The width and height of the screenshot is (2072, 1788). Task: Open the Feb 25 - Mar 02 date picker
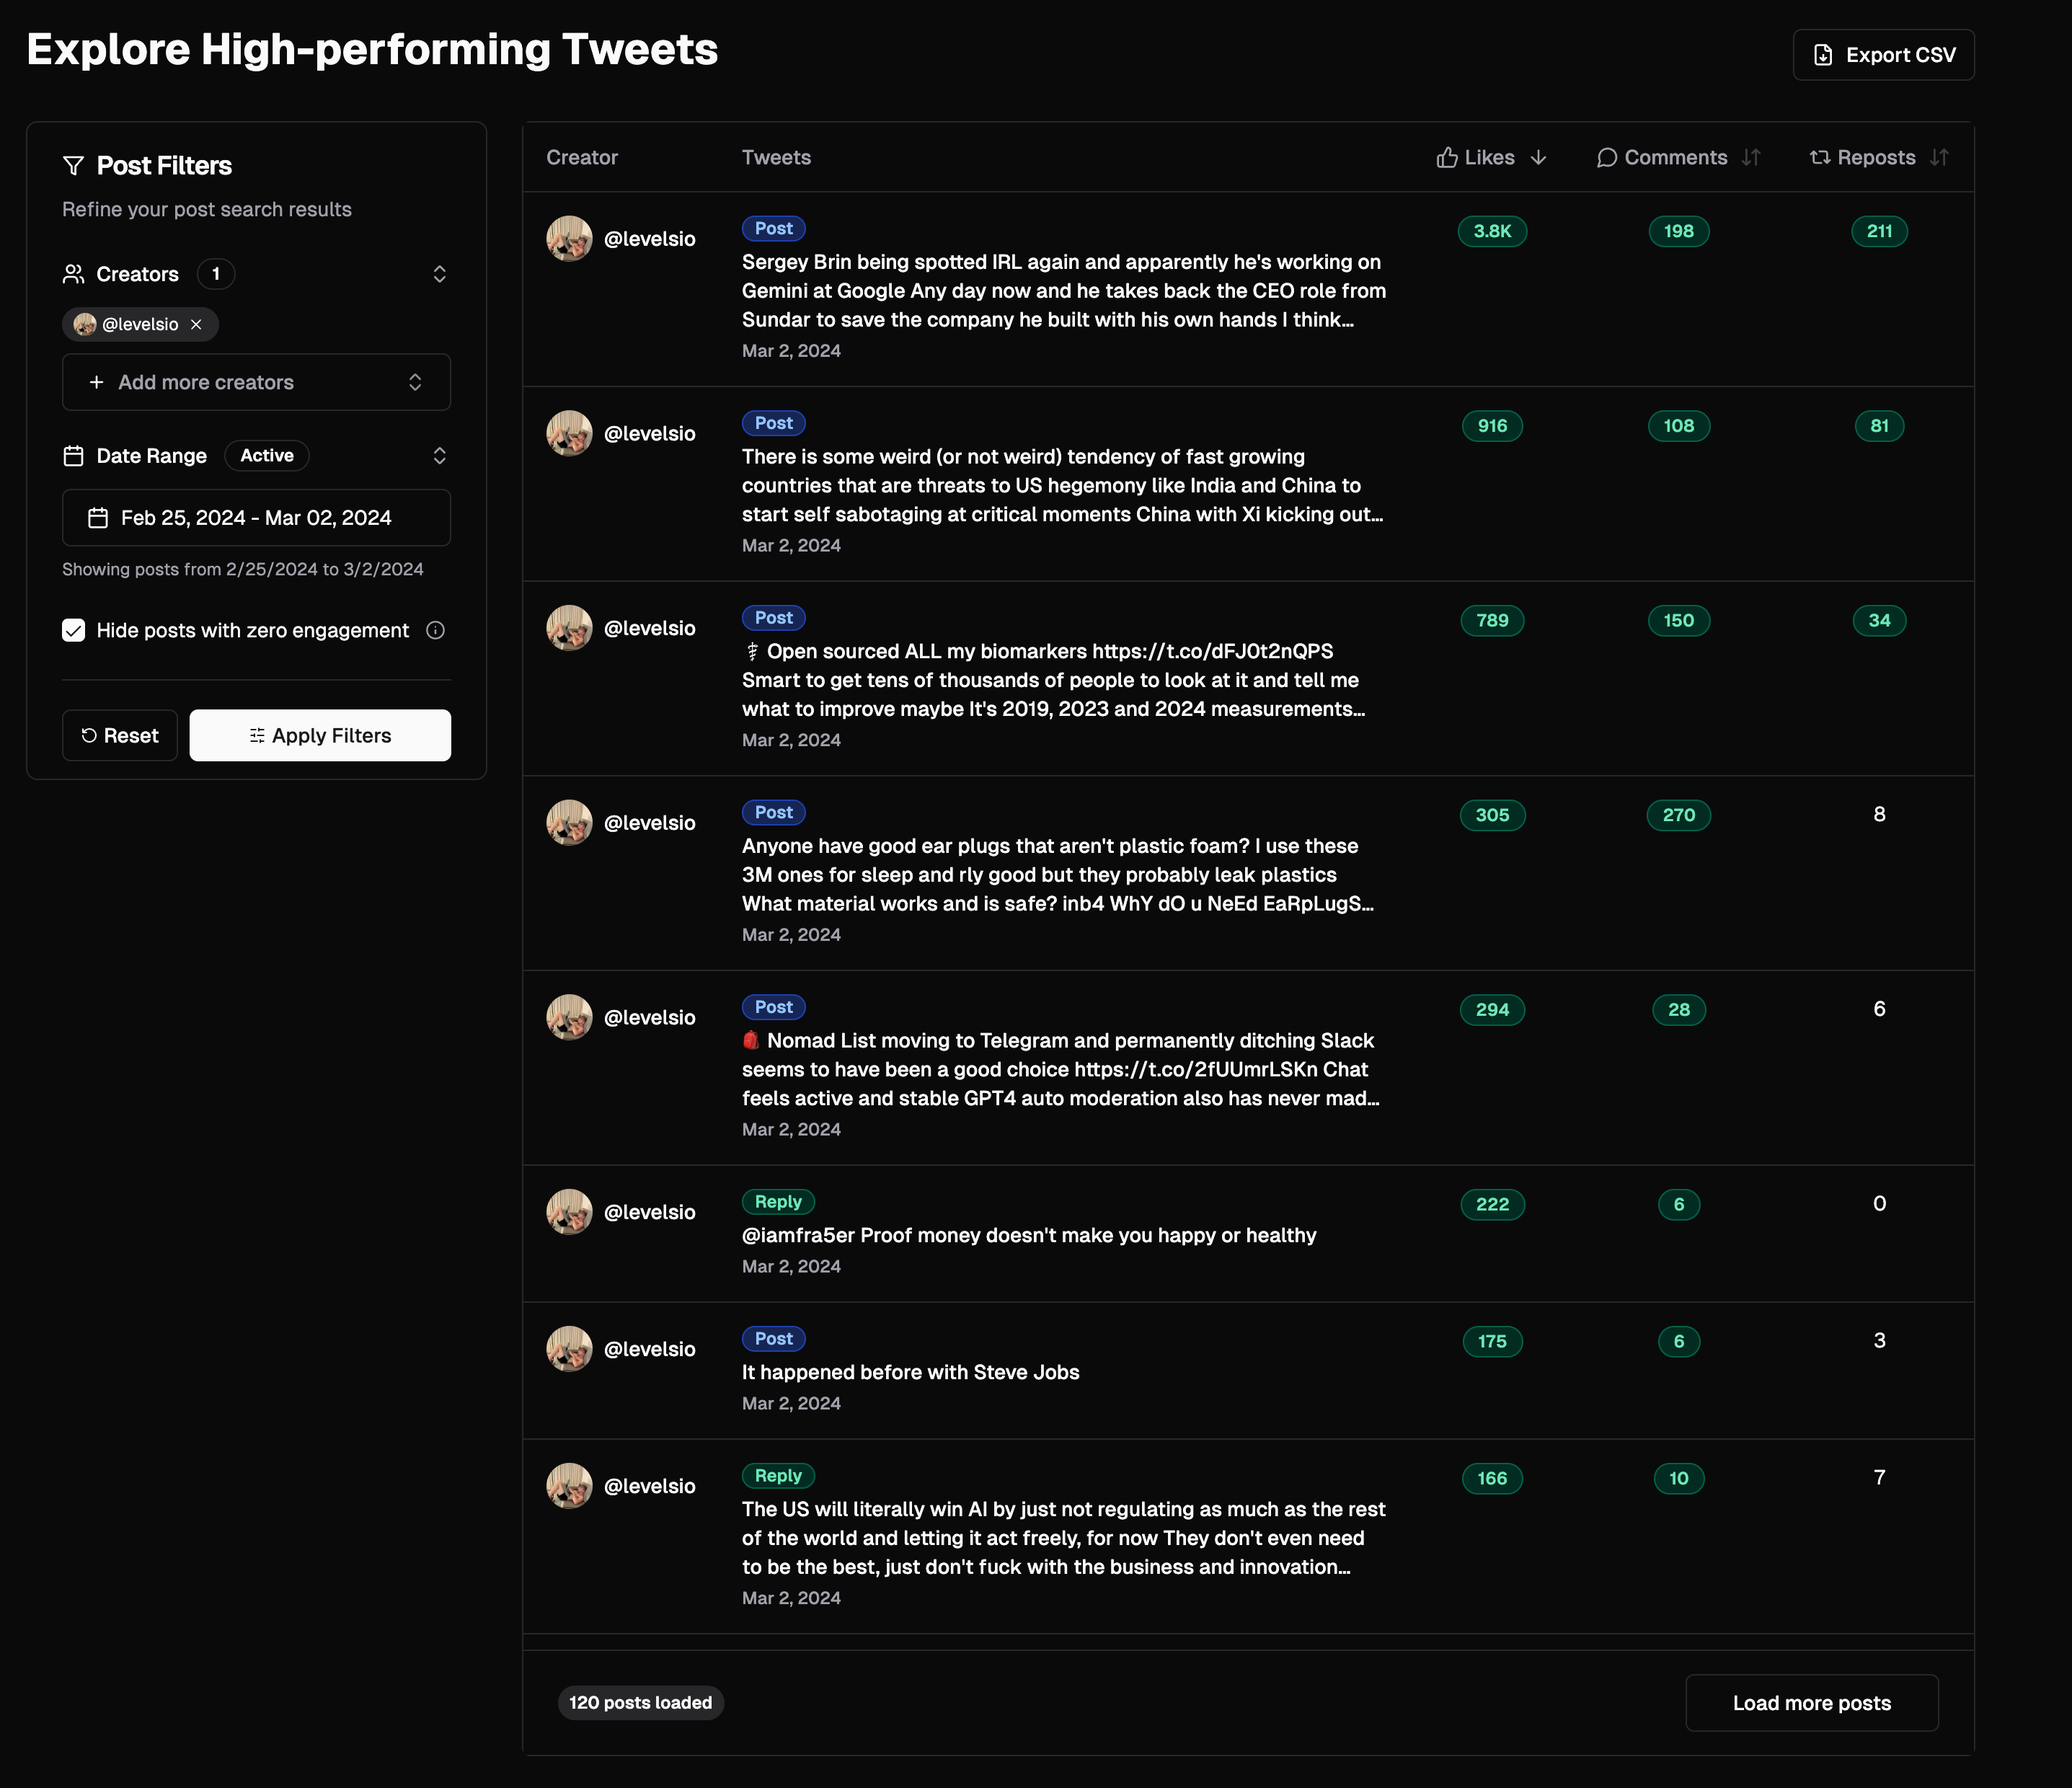[256, 518]
